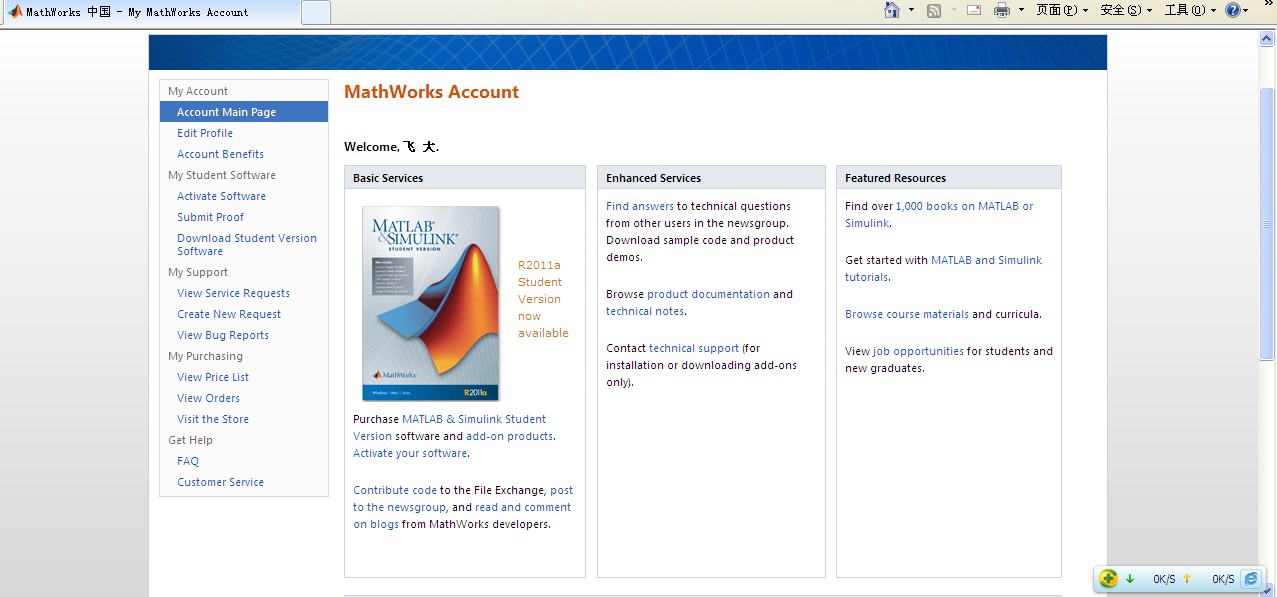The height and width of the screenshot is (597, 1277).
Task: Click Visit the Store
Action: pyautogui.click(x=213, y=419)
